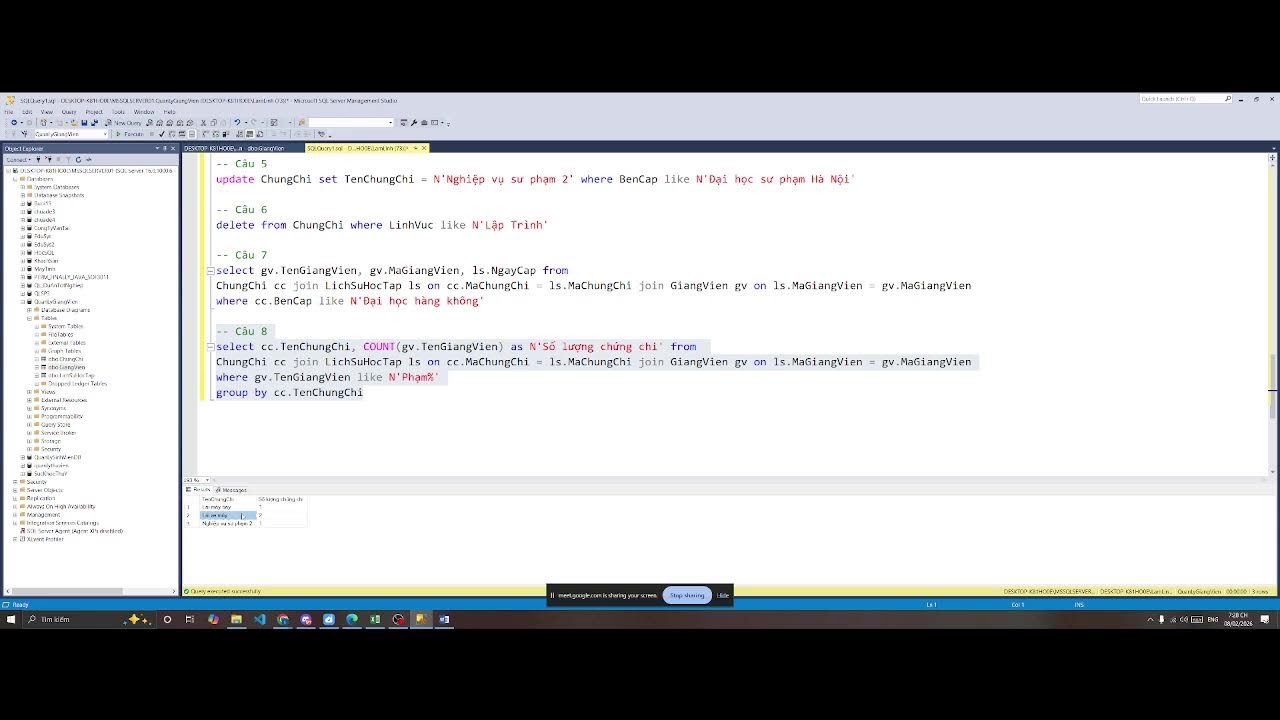The image size is (1280, 720).
Task: Open Word from the taskbar
Action: coord(444,619)
